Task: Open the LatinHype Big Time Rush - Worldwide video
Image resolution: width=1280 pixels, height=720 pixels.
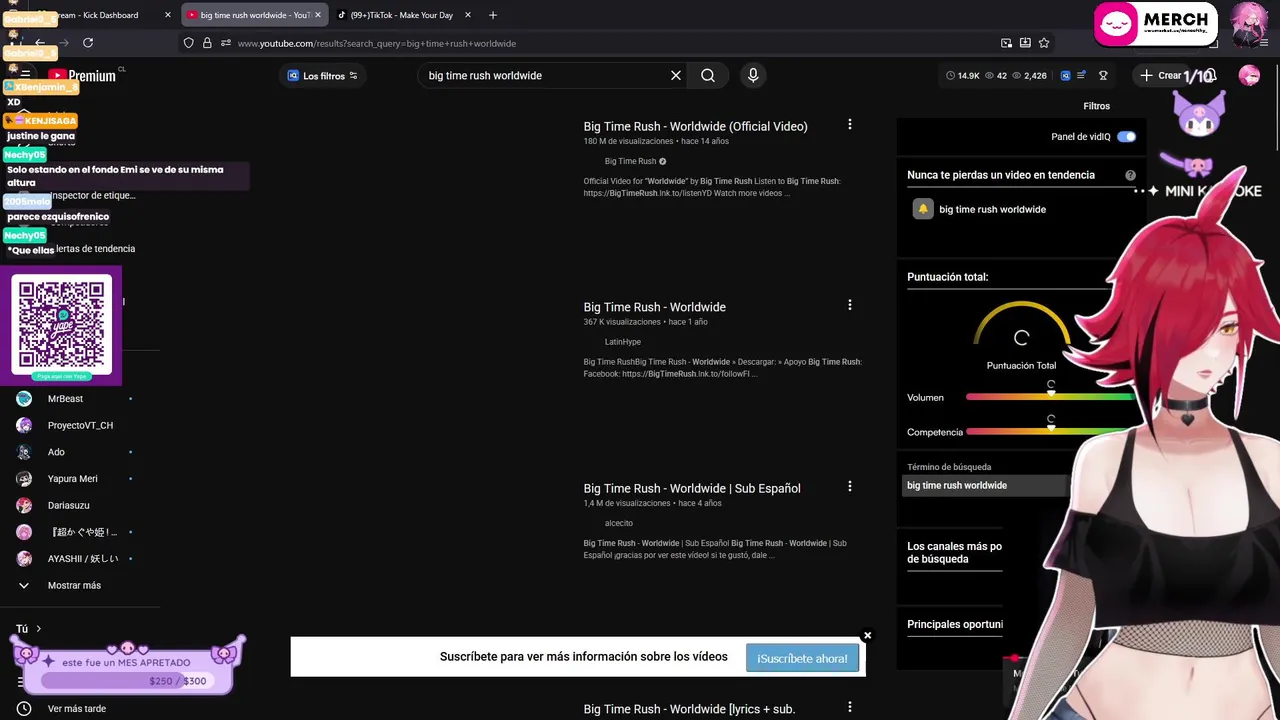Action: pyautogui.click(x=654, y=307)
